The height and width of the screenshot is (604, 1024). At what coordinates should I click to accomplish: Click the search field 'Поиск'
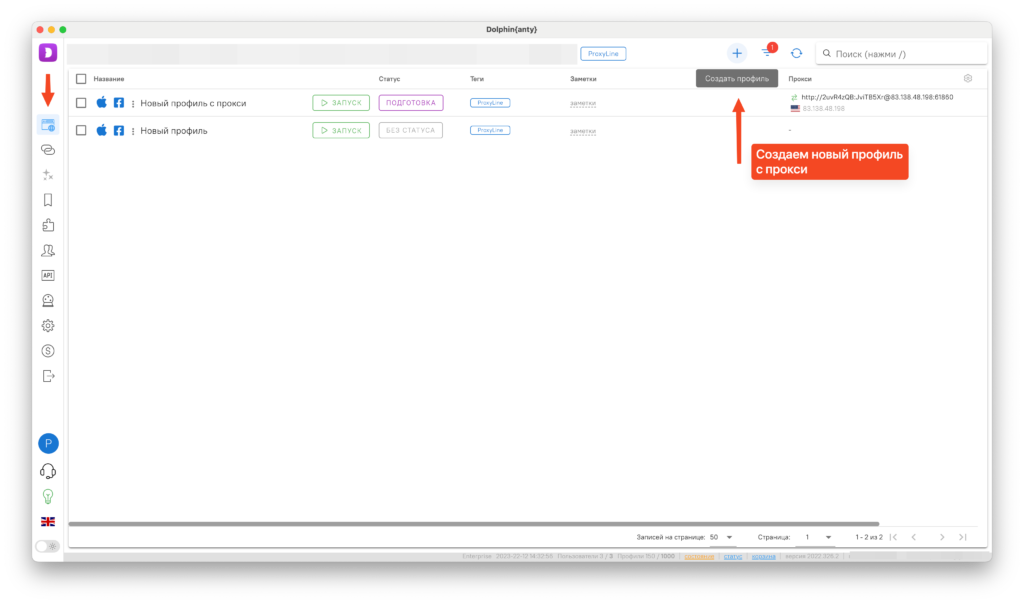pyautogui.click(x=900, y=54)
